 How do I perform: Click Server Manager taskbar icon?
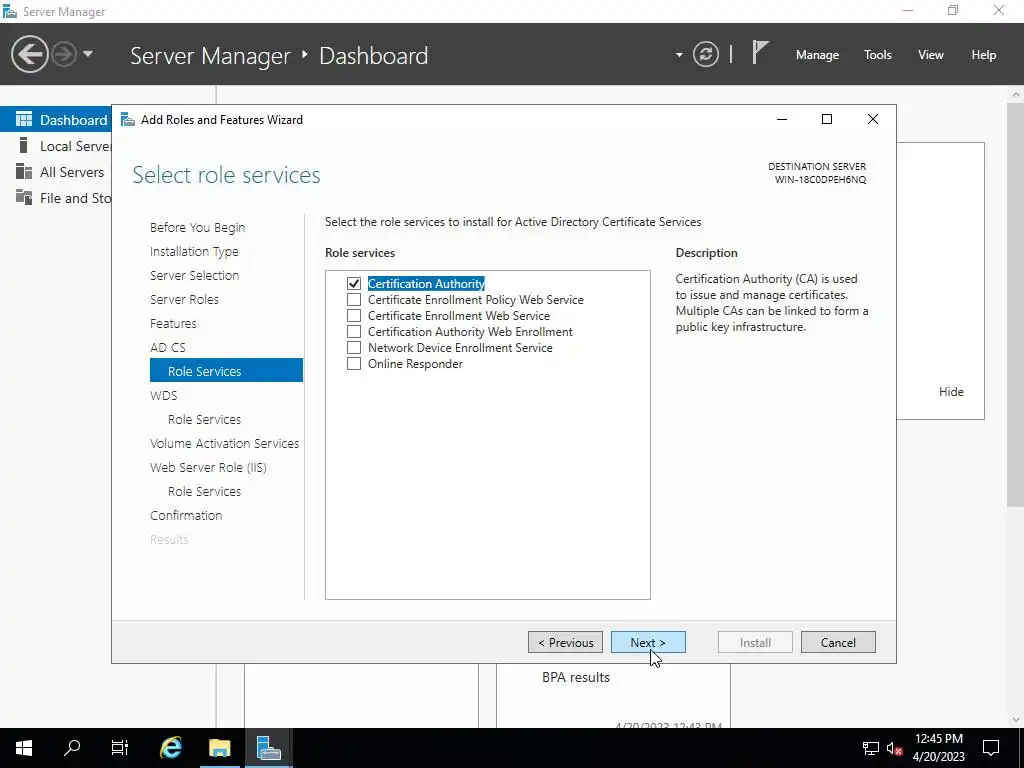[268, 748]
